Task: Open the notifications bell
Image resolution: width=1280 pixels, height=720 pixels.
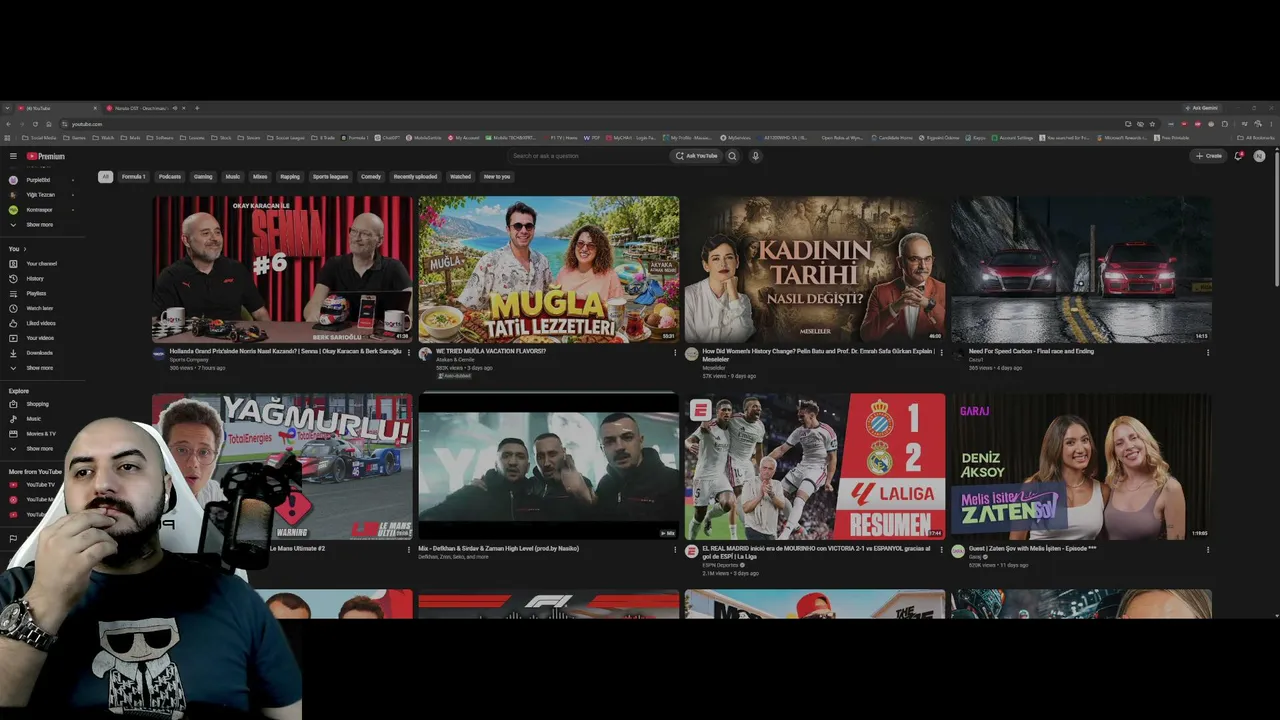Action: point(1238,156)
